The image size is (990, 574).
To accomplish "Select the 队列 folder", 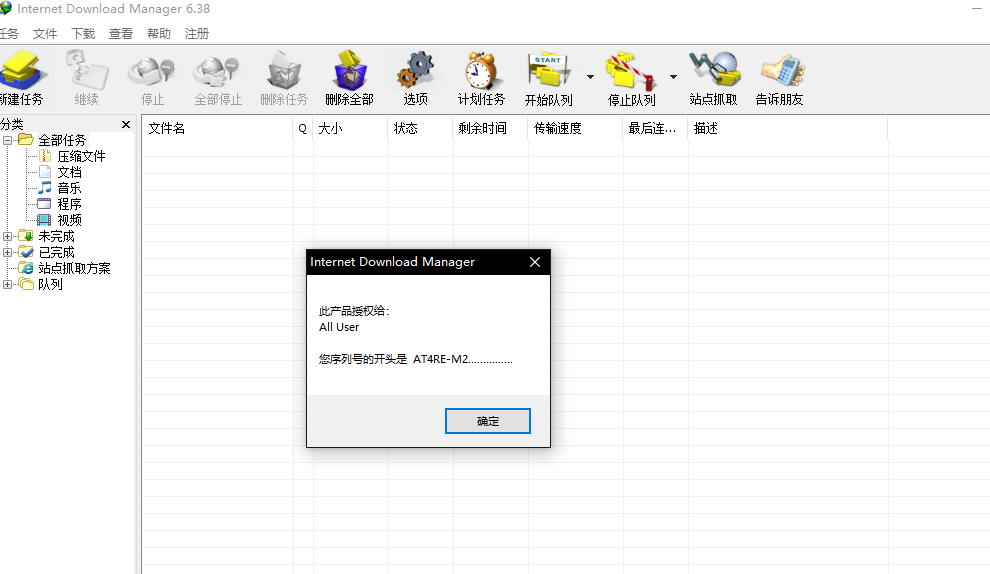I will pos(51,284).
